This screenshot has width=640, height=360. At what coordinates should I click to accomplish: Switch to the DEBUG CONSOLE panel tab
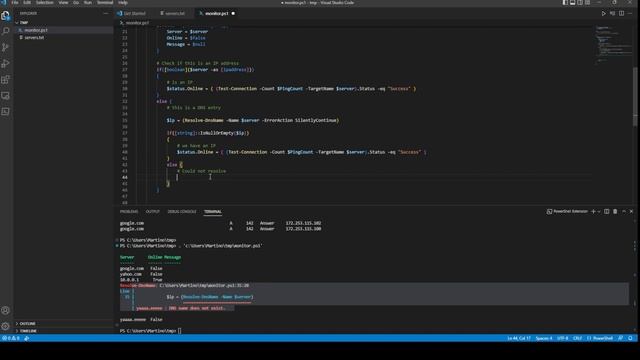182,211
